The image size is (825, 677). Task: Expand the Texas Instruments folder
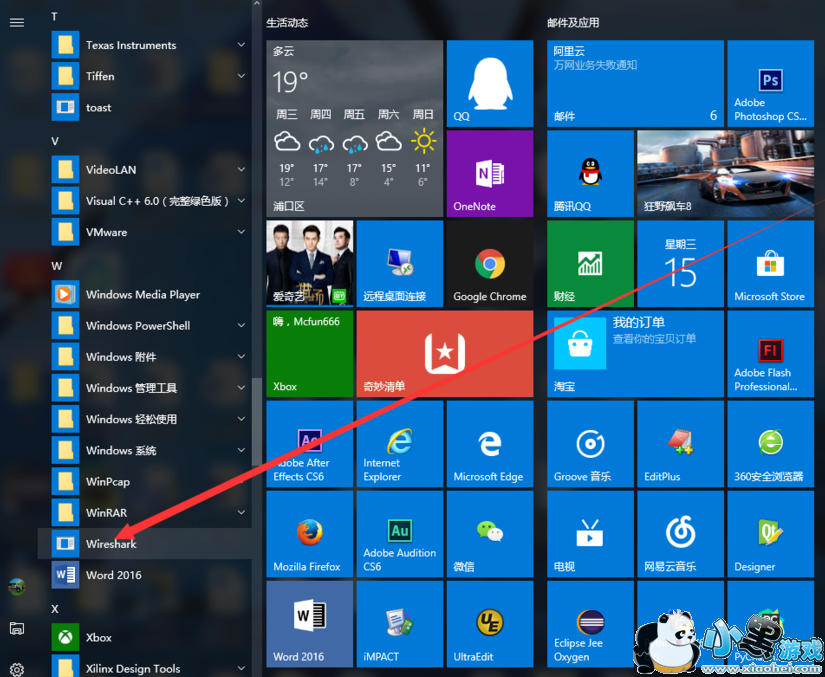click(241, 45)
